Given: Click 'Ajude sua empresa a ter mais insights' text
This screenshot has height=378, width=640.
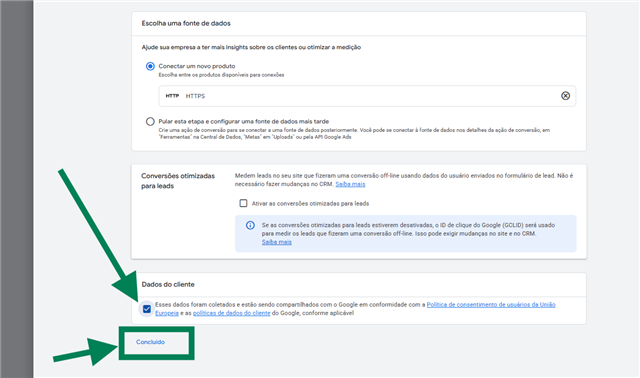Looking at the screenshot, I should coord(251,47).
